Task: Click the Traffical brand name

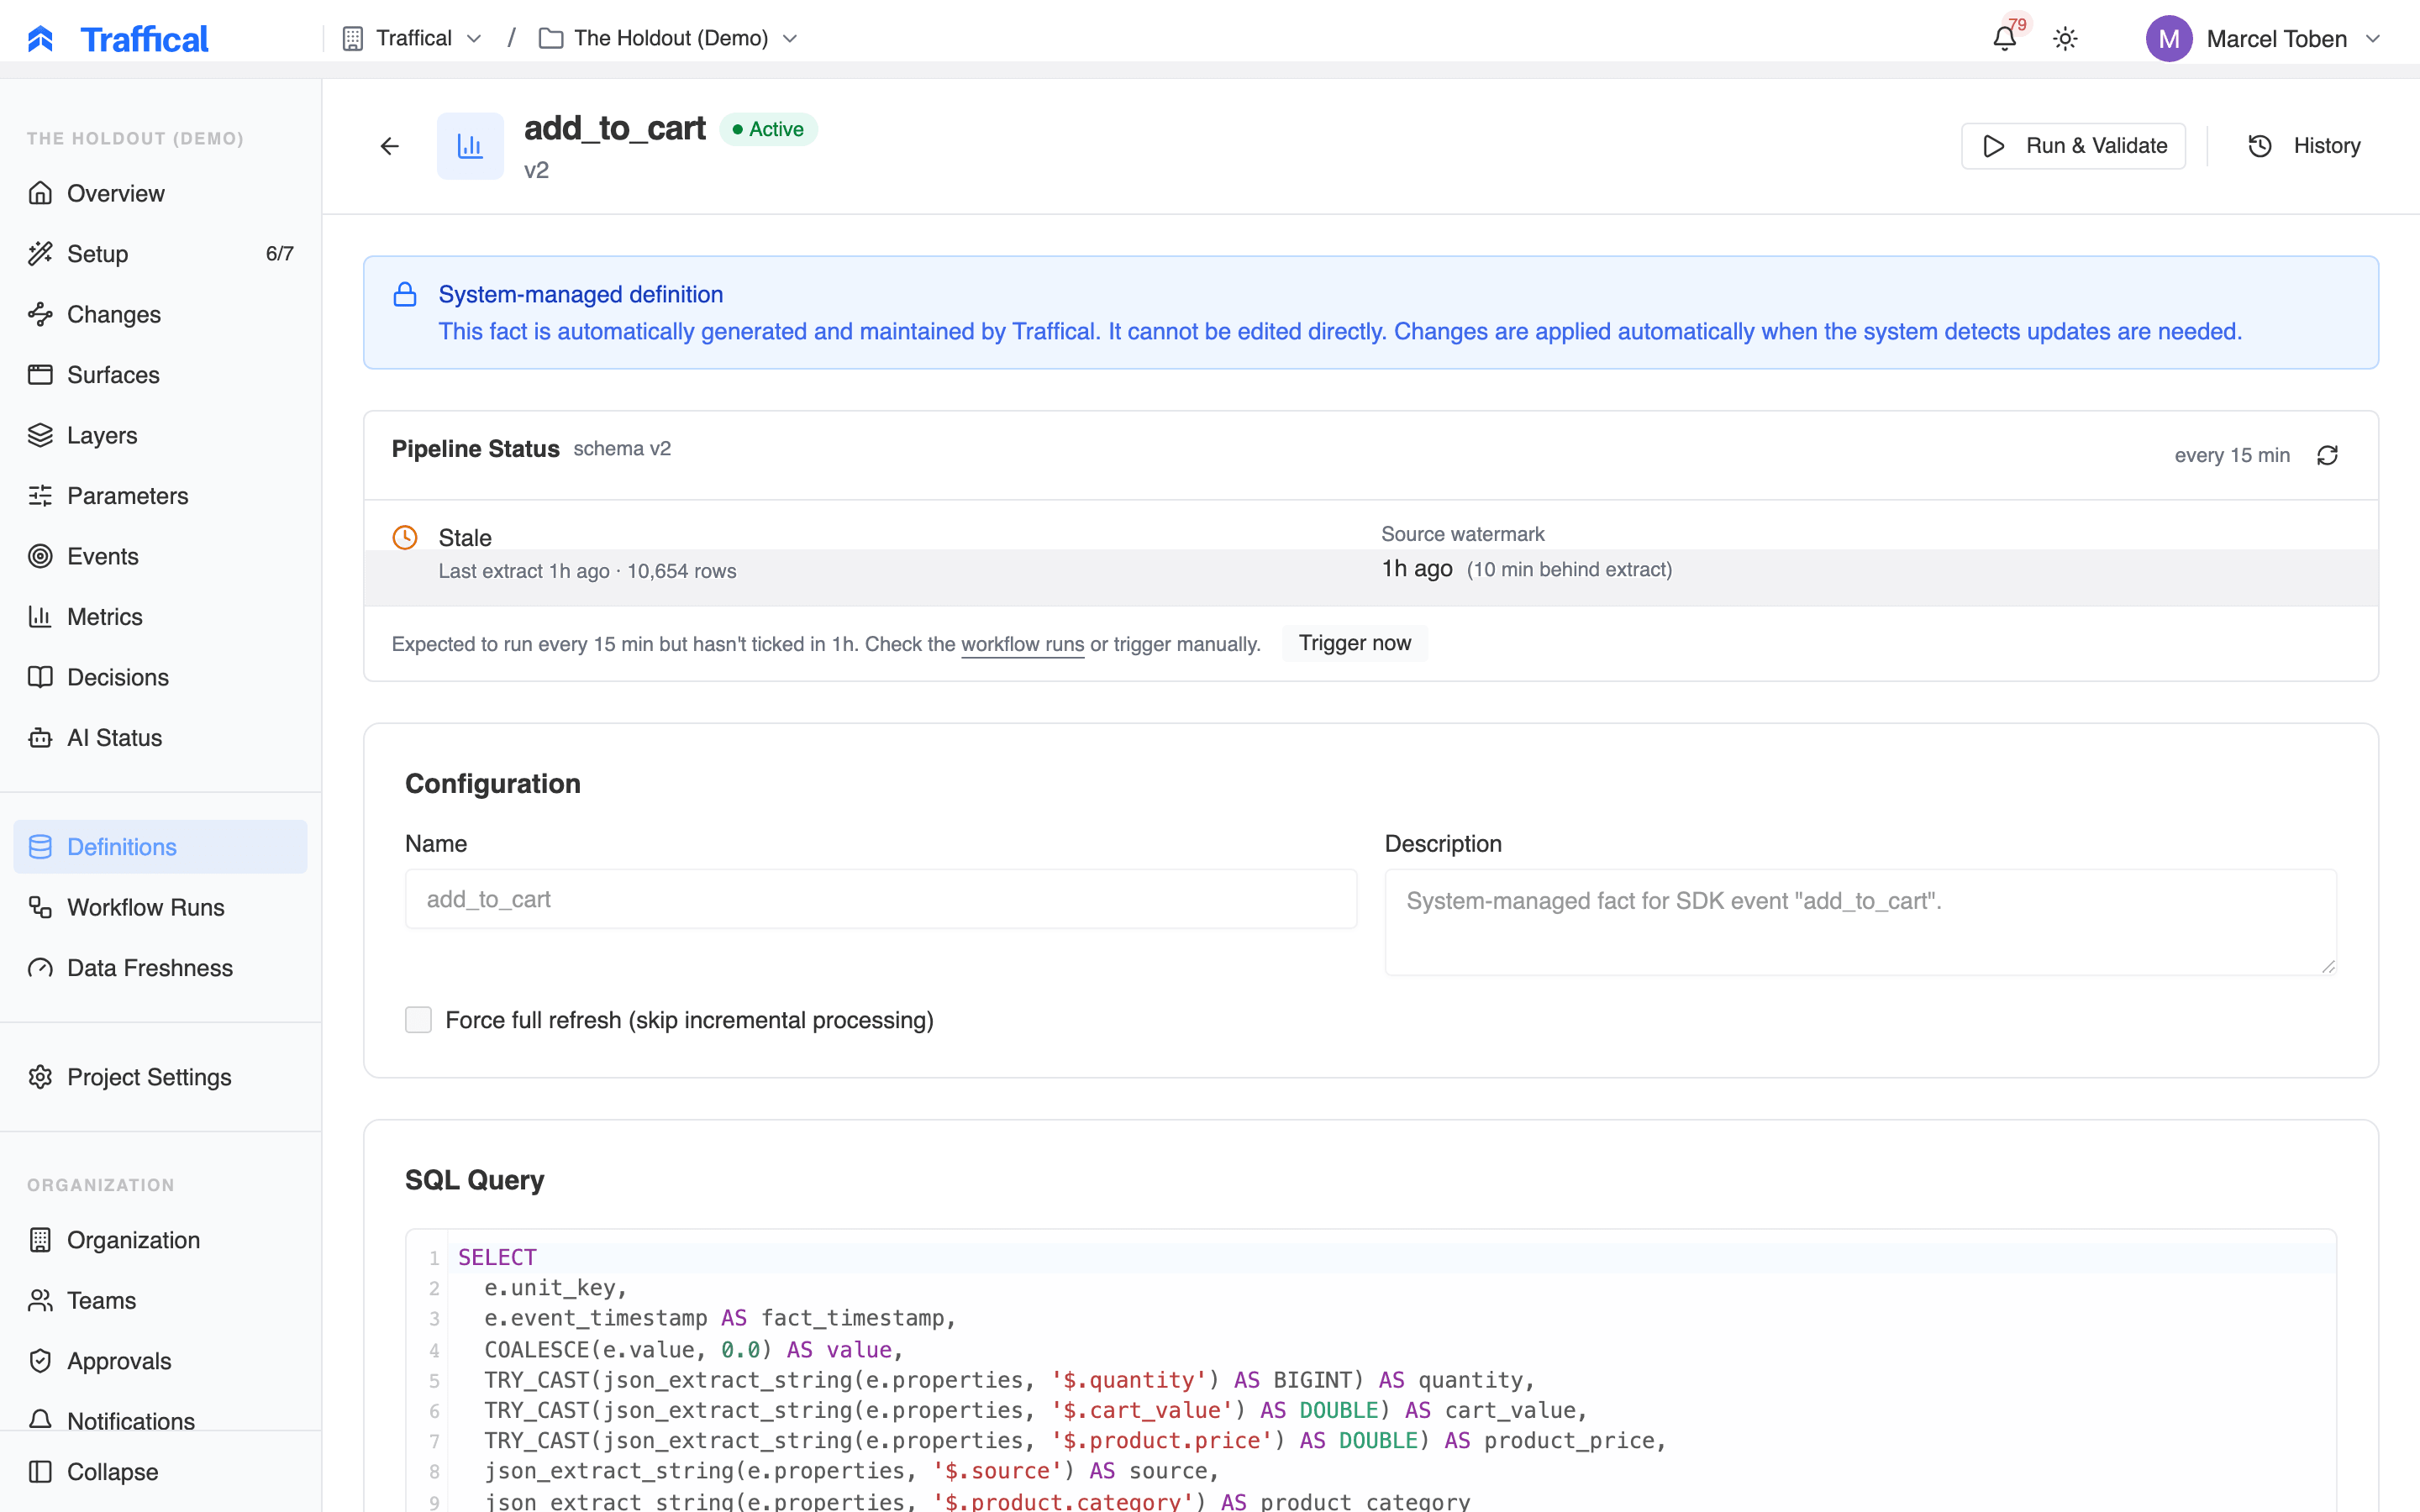Action: pyautogui.click(x=144, y=39)
